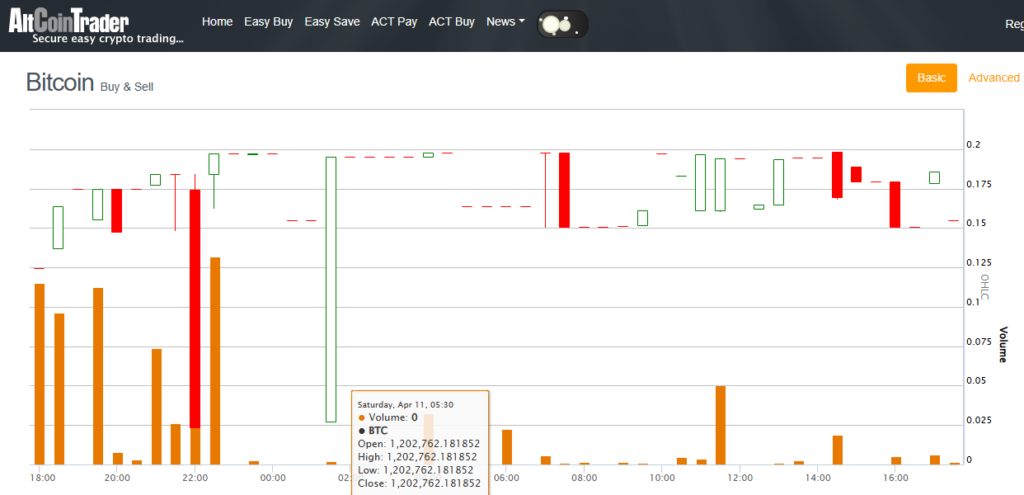The height and width of the screenshot is (495, 1024).
Task: Click the Bitcoin heading
Action: [60, 83]
